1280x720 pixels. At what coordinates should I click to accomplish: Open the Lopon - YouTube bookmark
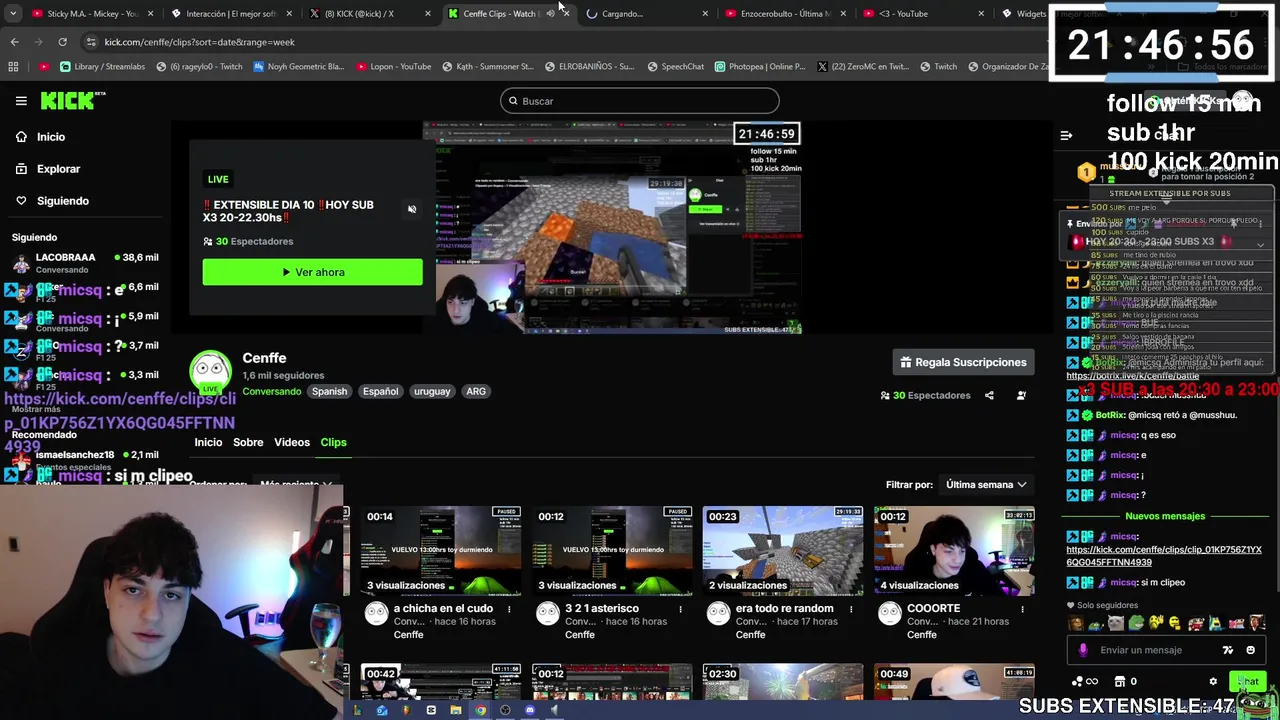393,67
